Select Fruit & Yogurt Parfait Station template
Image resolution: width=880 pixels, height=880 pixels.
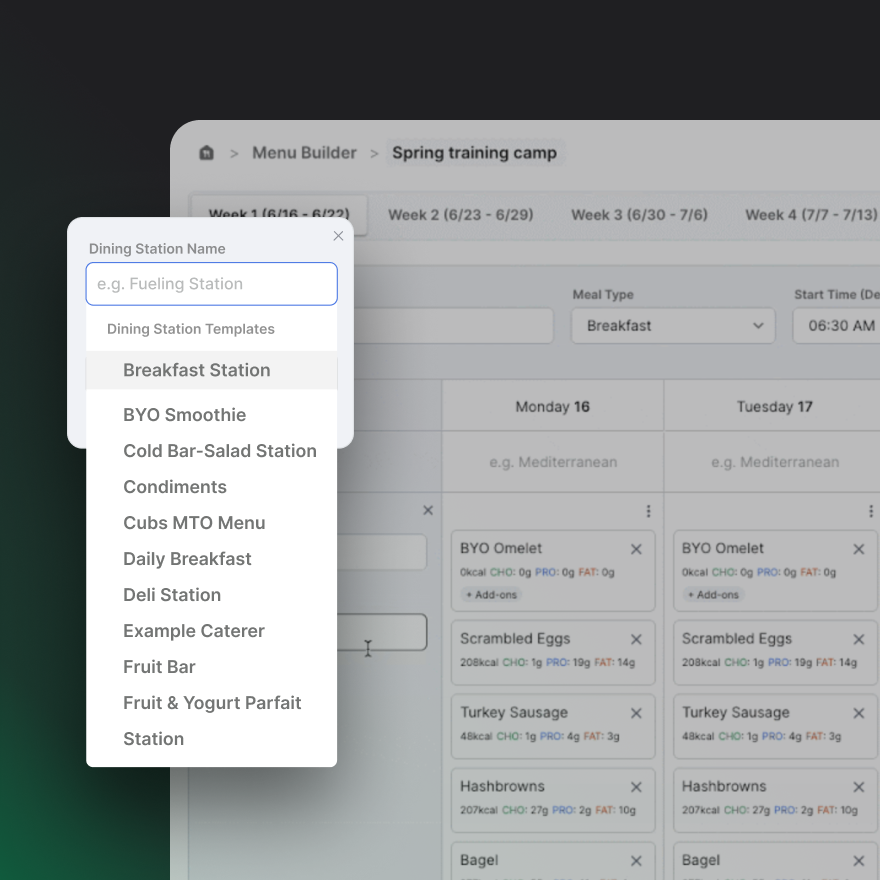(212, 721)
